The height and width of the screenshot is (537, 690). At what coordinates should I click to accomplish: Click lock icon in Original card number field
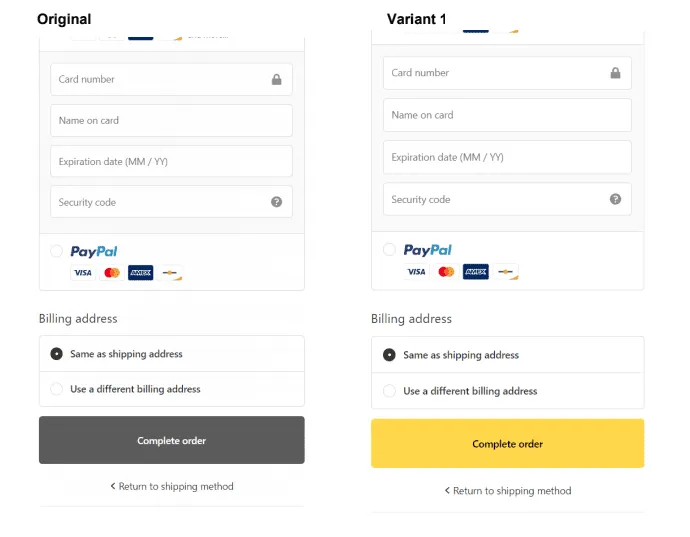tap(277, 80)
